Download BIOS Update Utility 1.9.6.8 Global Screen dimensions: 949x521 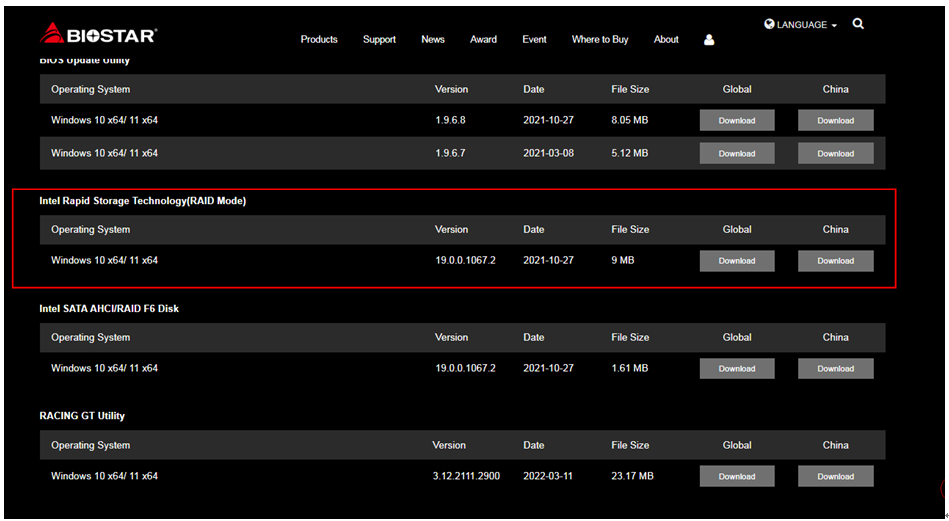[x=737, y=120]
